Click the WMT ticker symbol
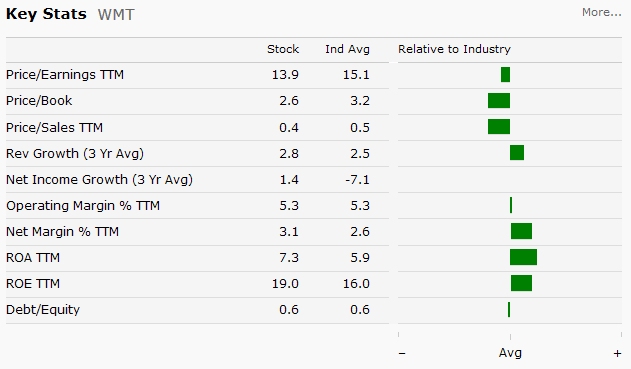This screenshot has width=631, height=369. pyautogui.click(x=116, y=14)
